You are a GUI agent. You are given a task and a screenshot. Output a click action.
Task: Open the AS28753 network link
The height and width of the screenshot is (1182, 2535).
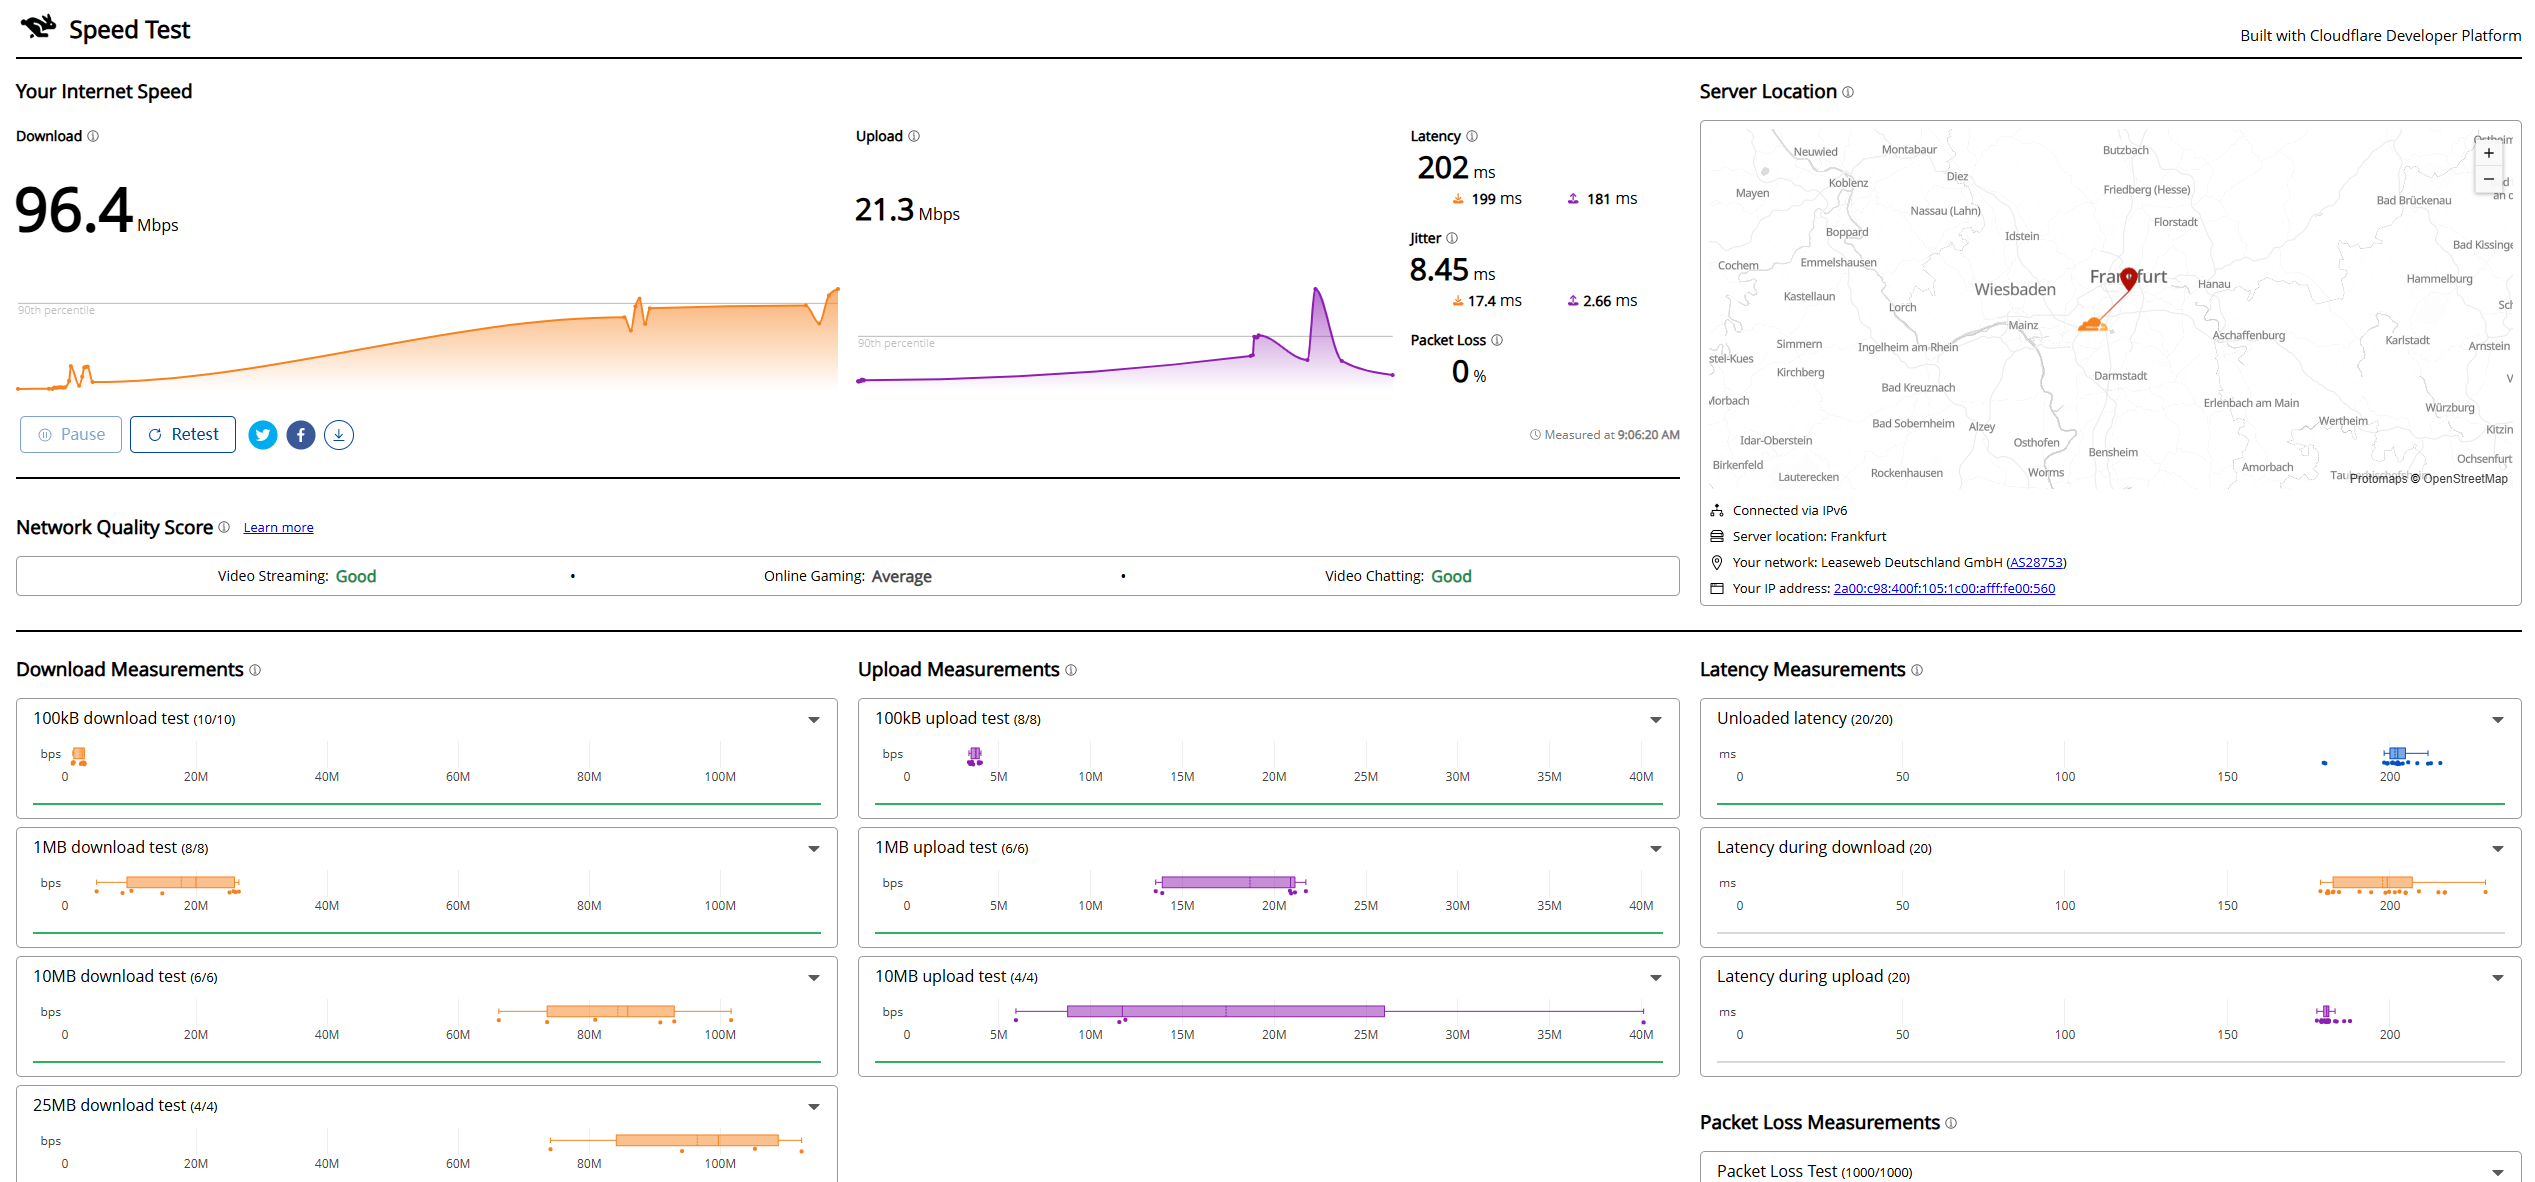pyautogui.click(x=2036, y=563)
